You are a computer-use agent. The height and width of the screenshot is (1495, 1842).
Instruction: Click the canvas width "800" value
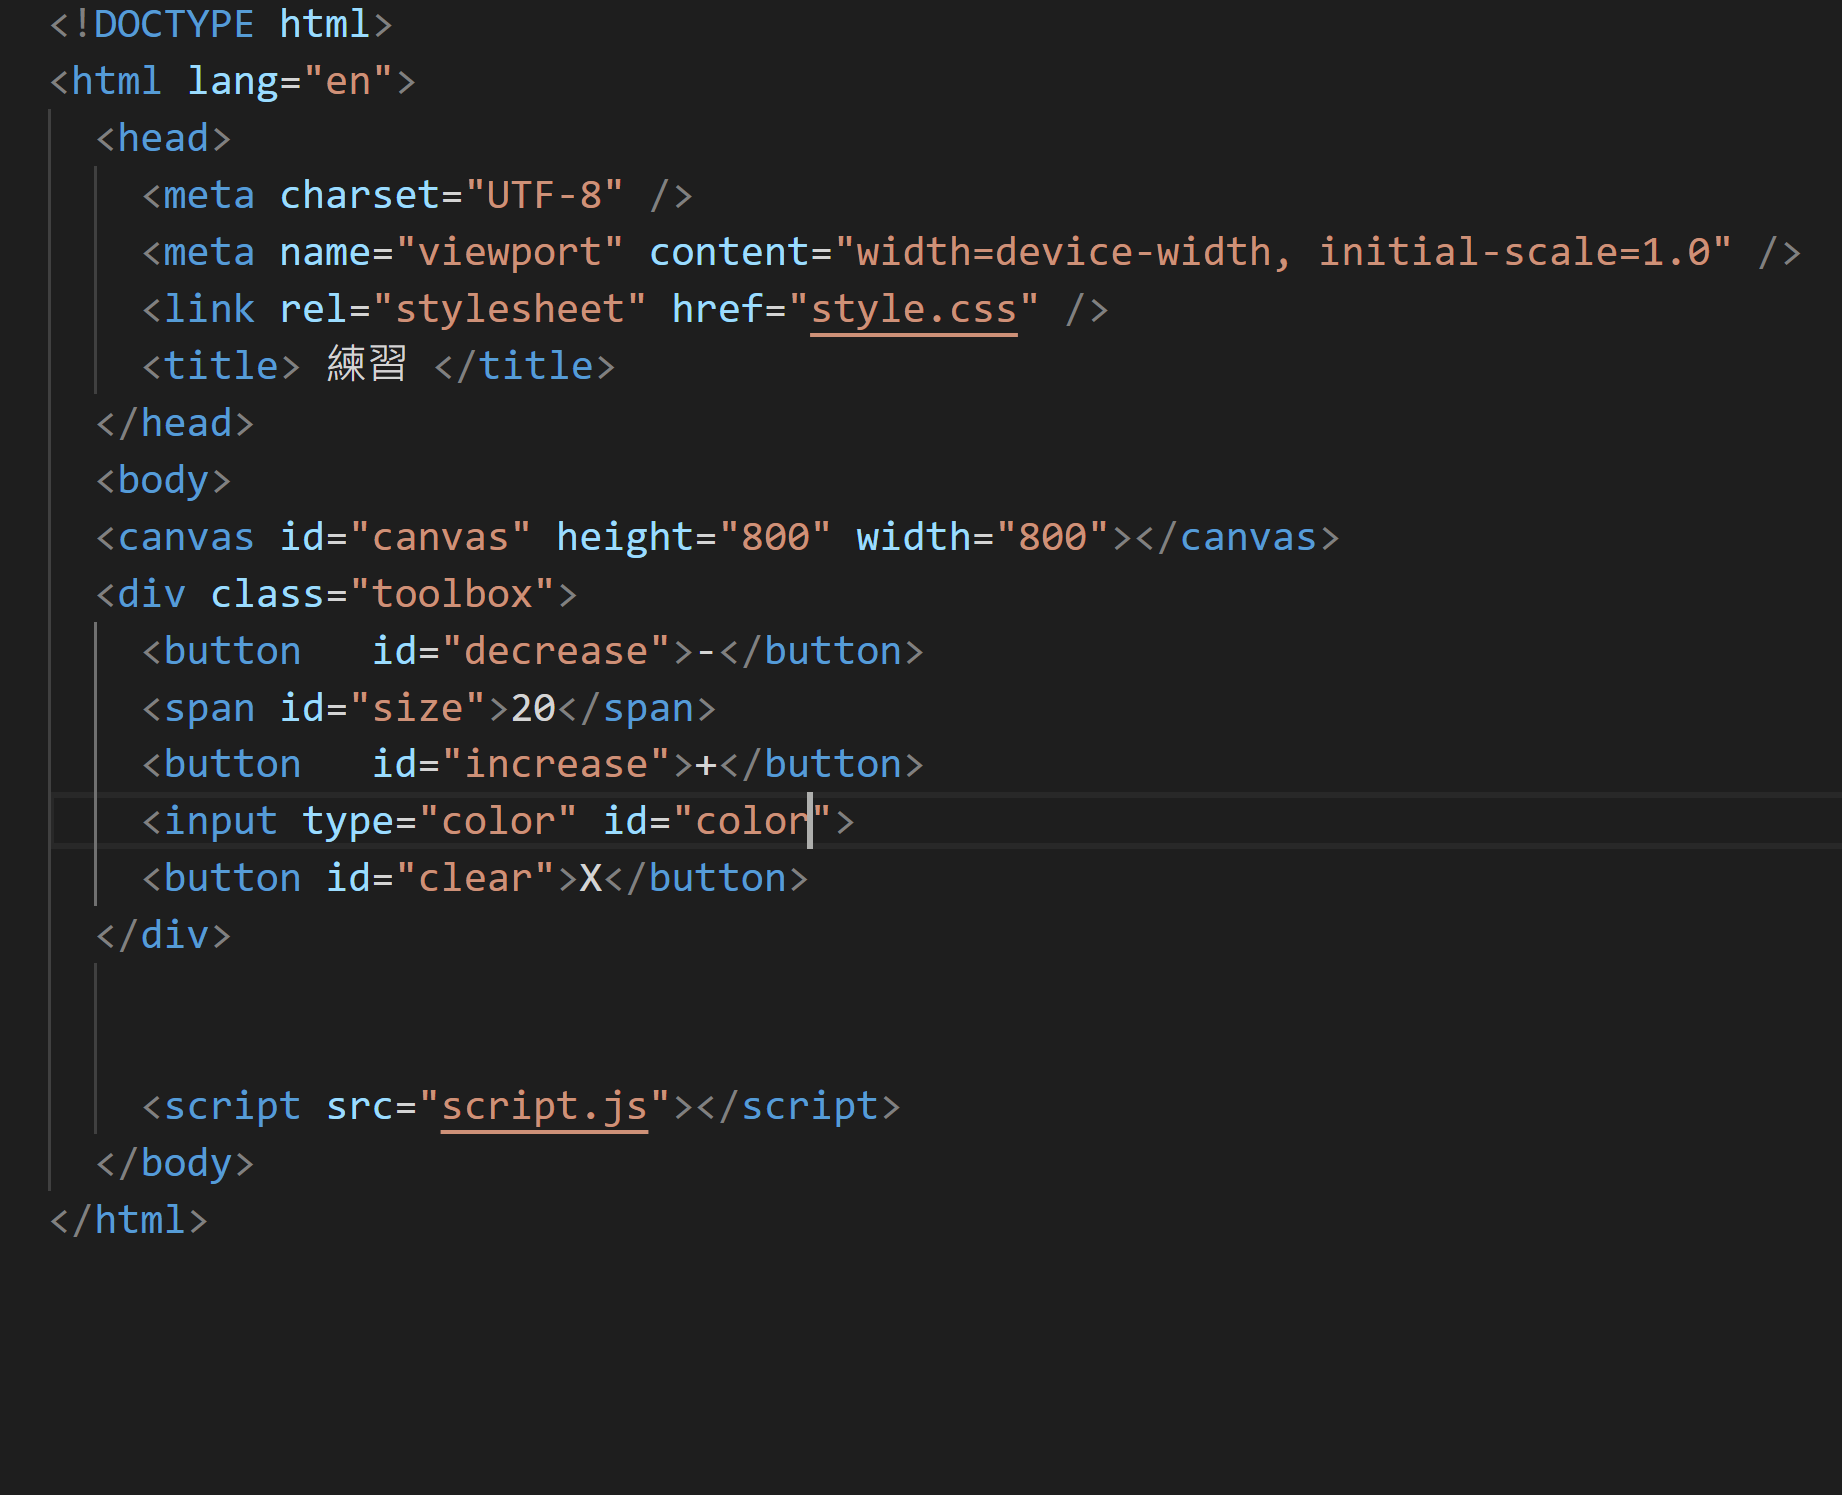click(x=1052, y=538)
